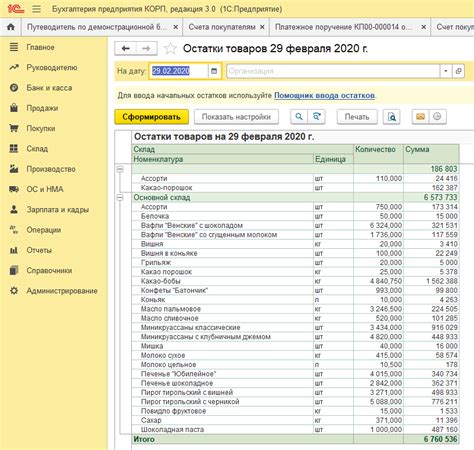Viewport: 474px width, 450px height.
Task: Click the Сформировать button
Action: [152, 117]
